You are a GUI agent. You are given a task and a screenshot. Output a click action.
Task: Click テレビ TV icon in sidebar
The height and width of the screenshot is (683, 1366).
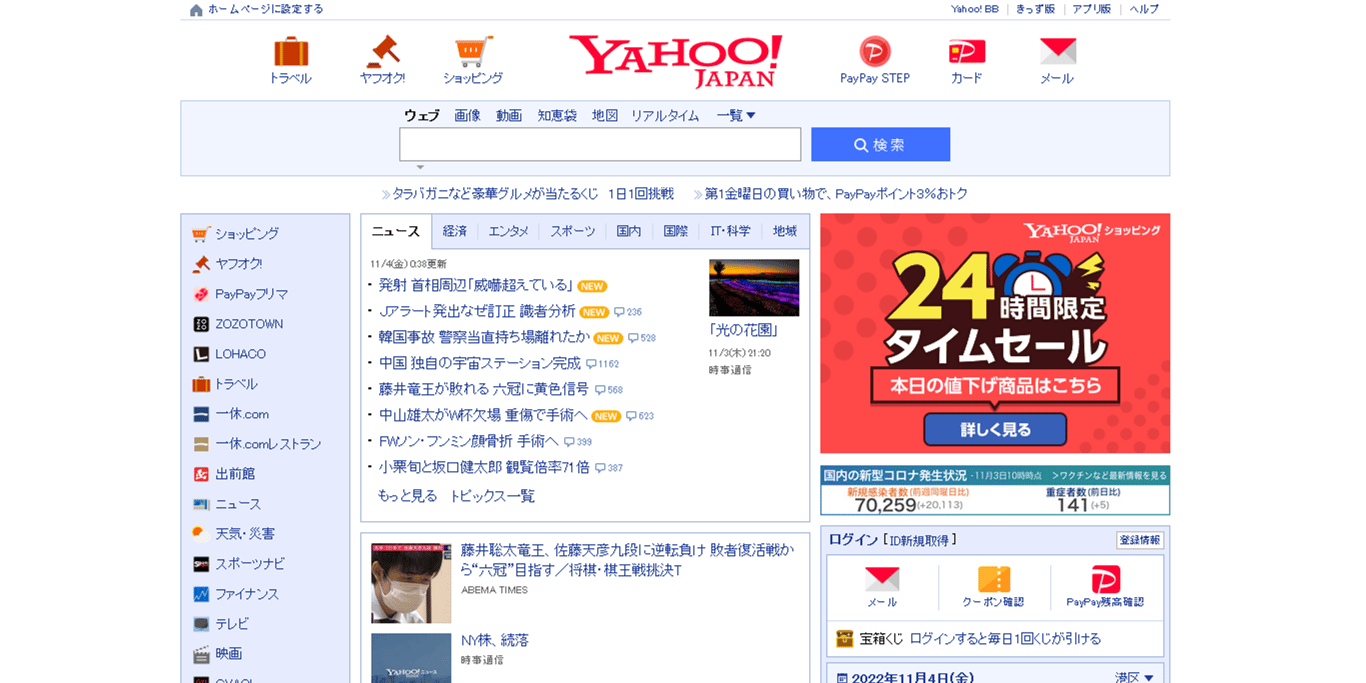point(201,624)
